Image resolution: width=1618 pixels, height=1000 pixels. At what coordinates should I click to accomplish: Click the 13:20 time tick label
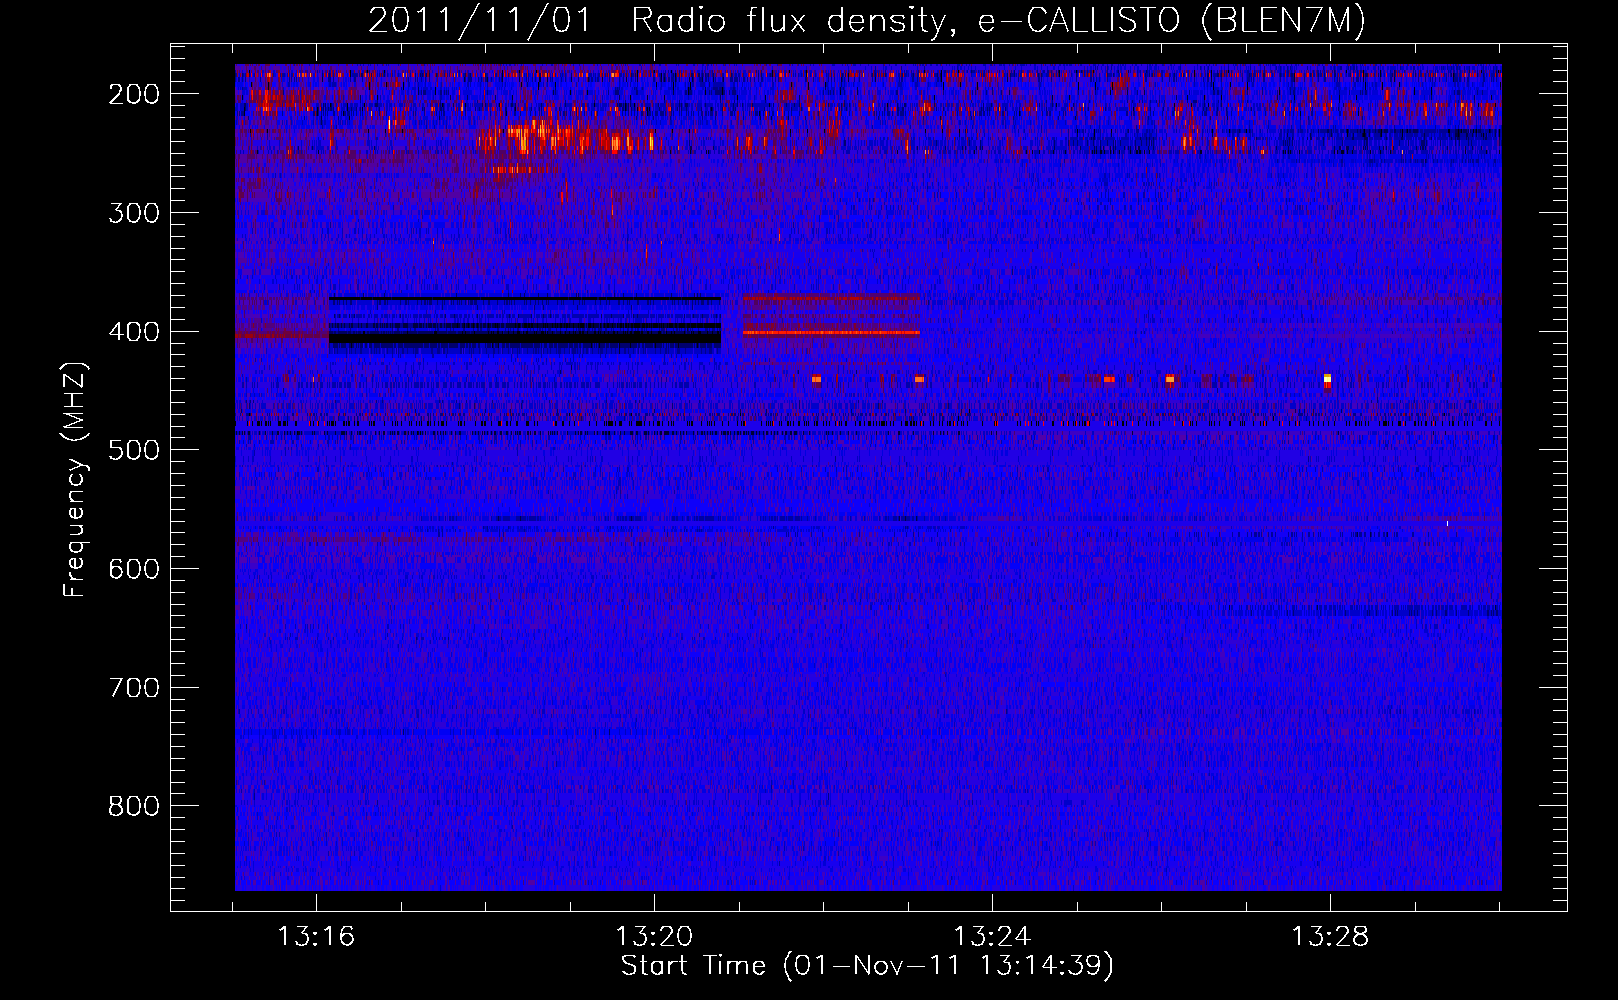[x=655, y=937]
